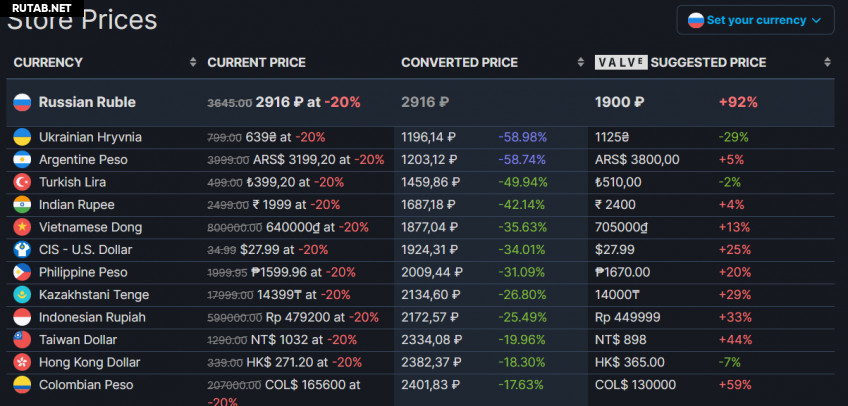
Task: Open the Set your currency dropdown
Action: click(x=755, y=20)
